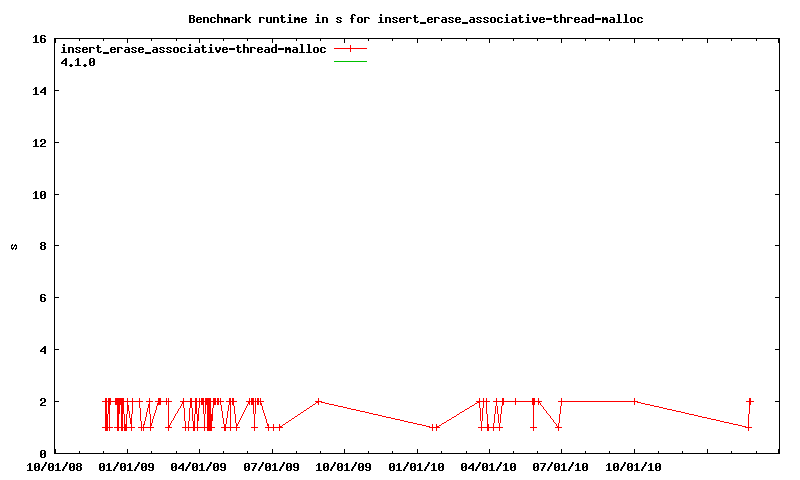Click the x-axis date label 04/01/09
Screen dimensions: 800x480
tap(198, 466)
